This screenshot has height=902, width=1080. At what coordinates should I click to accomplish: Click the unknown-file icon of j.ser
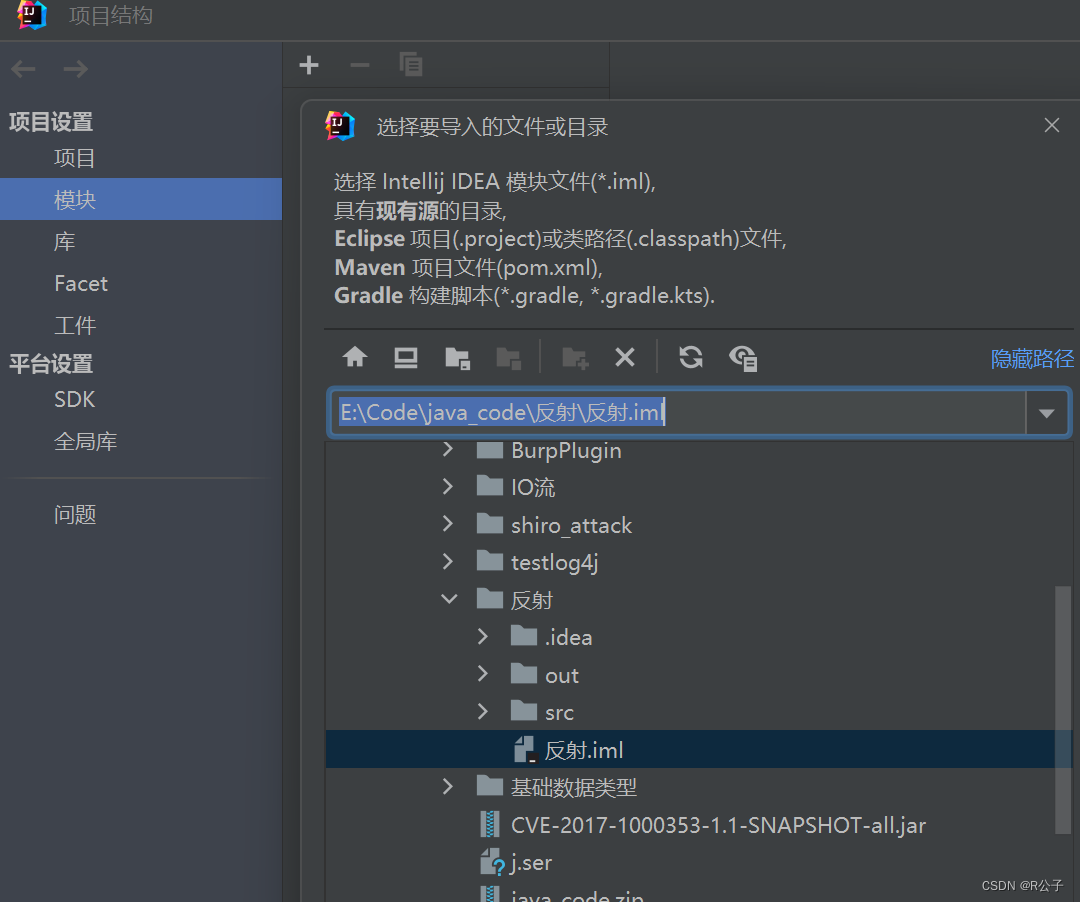(492, 862)
